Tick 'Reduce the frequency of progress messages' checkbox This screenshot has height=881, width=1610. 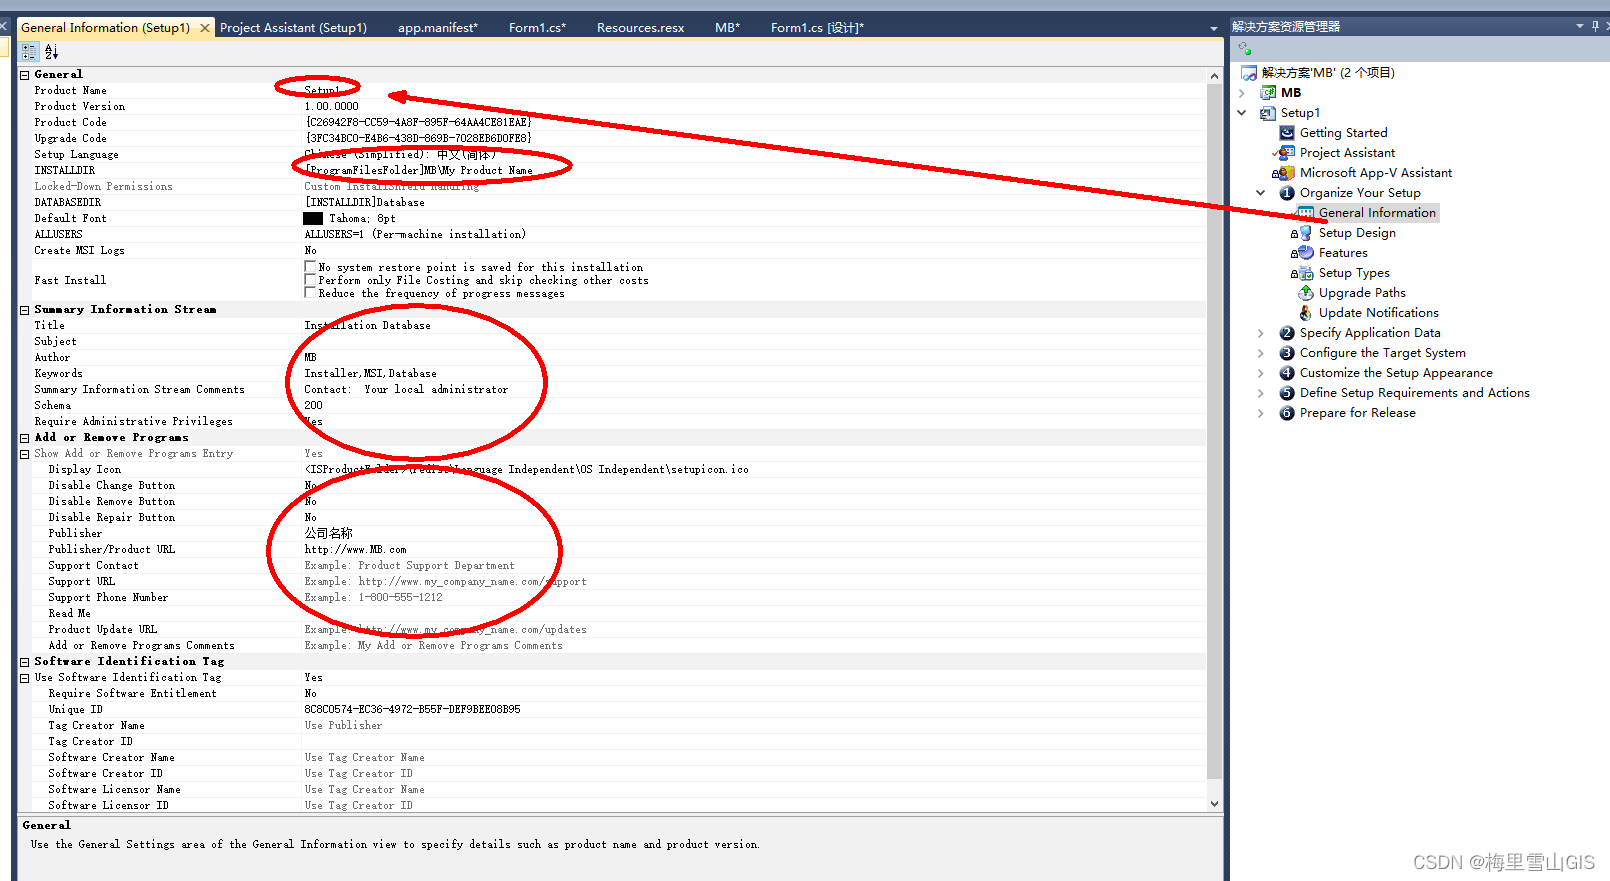[310, 293]
